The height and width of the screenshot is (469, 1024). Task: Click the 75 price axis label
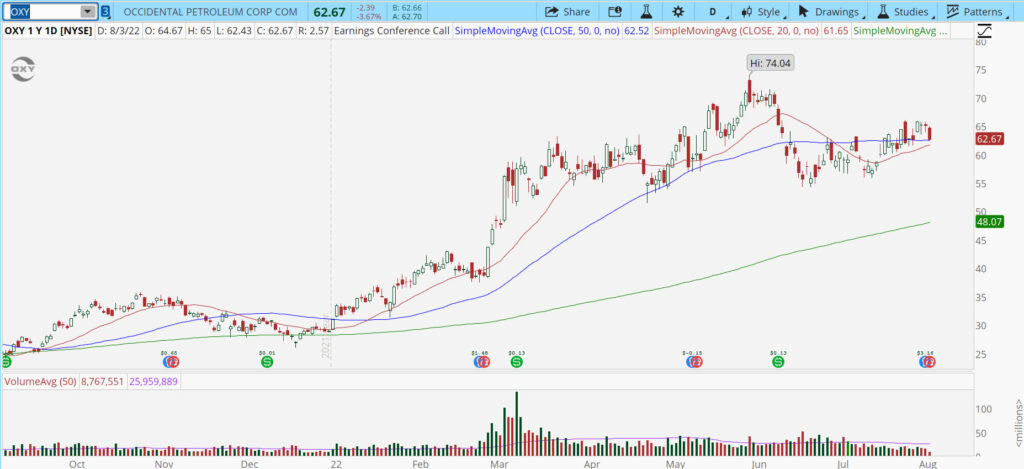pyautogui.click(x=981, y=70)
